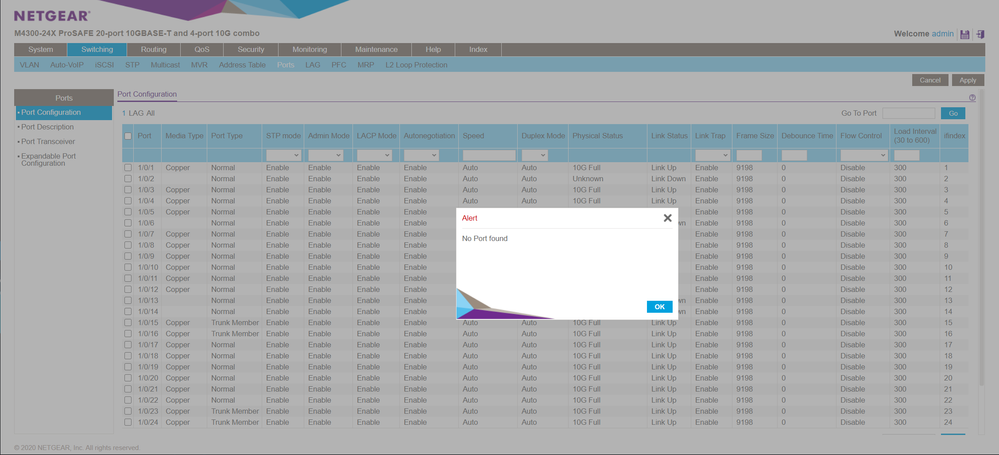Open the STP mode dropdown
This screenshot has width=999, height=455.
(284, 155)
